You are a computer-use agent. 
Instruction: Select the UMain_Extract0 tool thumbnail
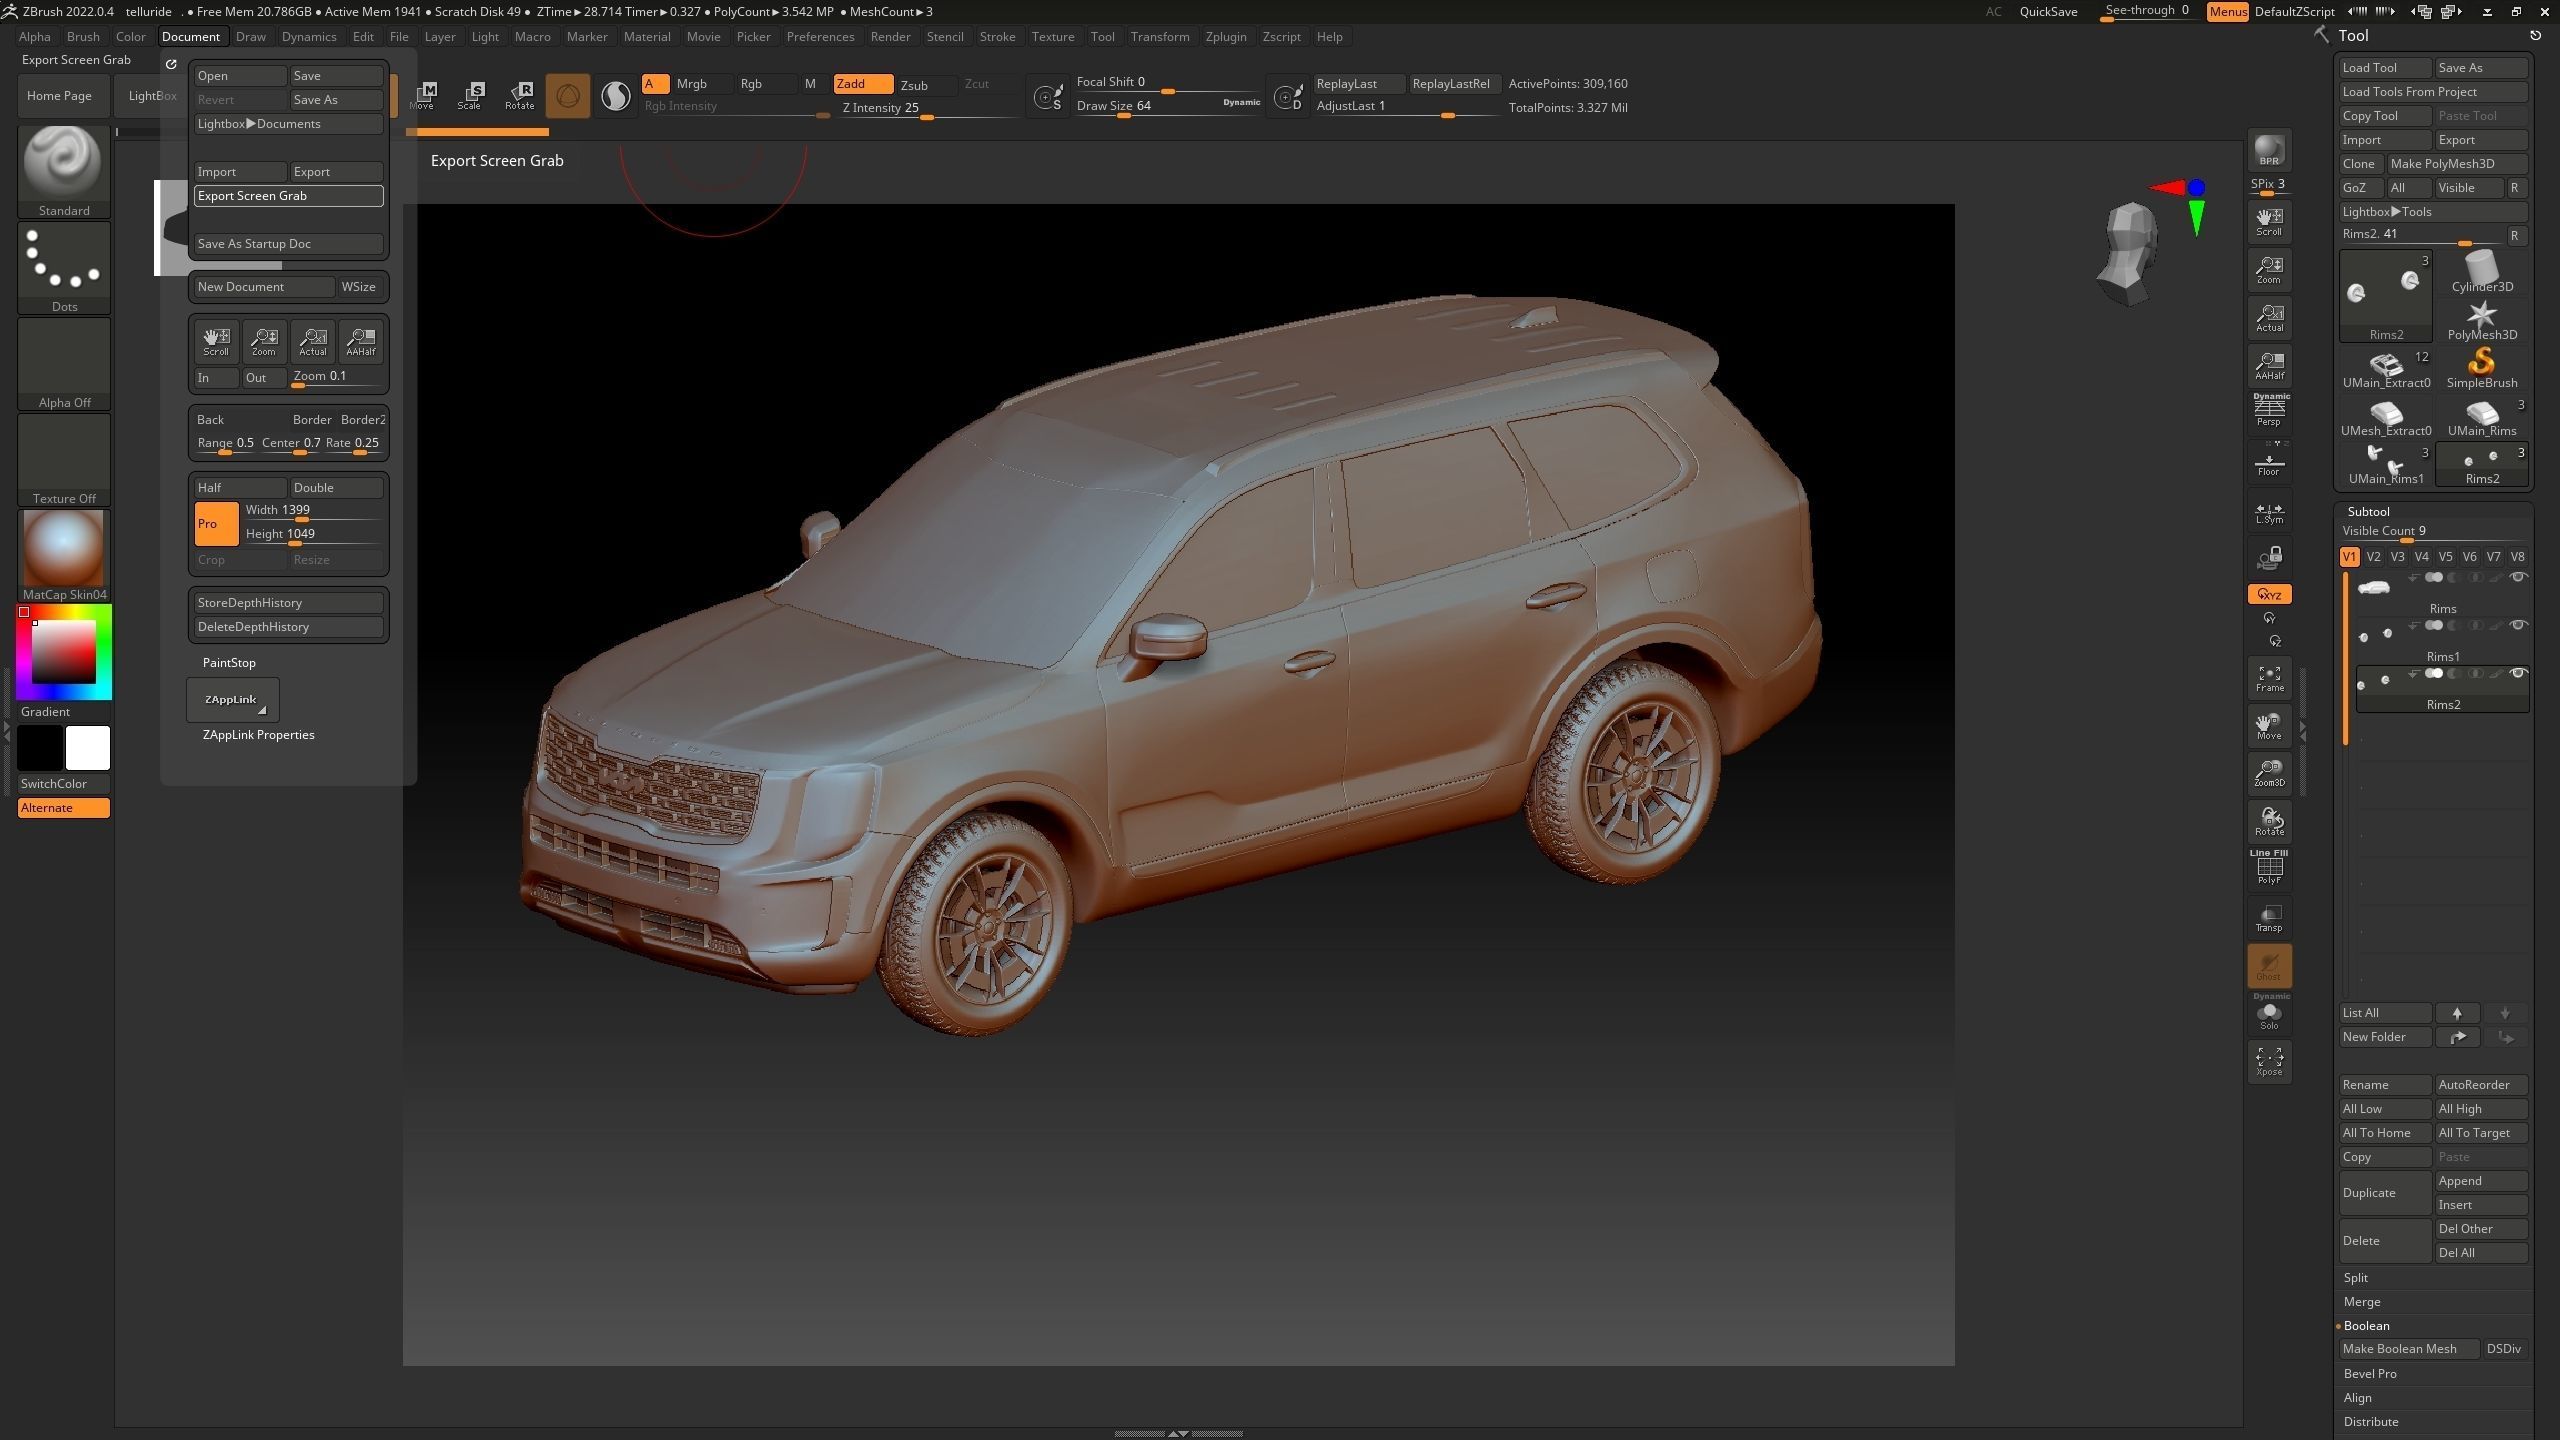(2386, 368)
